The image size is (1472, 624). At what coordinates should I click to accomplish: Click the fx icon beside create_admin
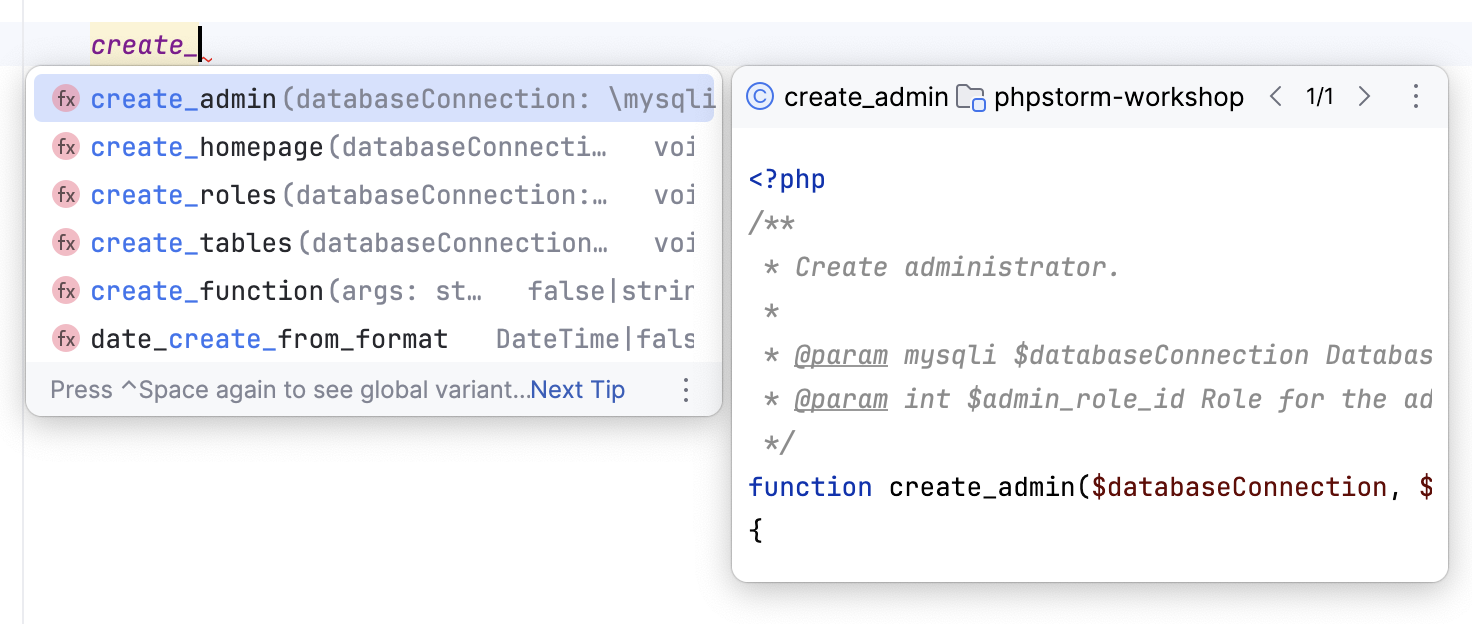(66, 99)
